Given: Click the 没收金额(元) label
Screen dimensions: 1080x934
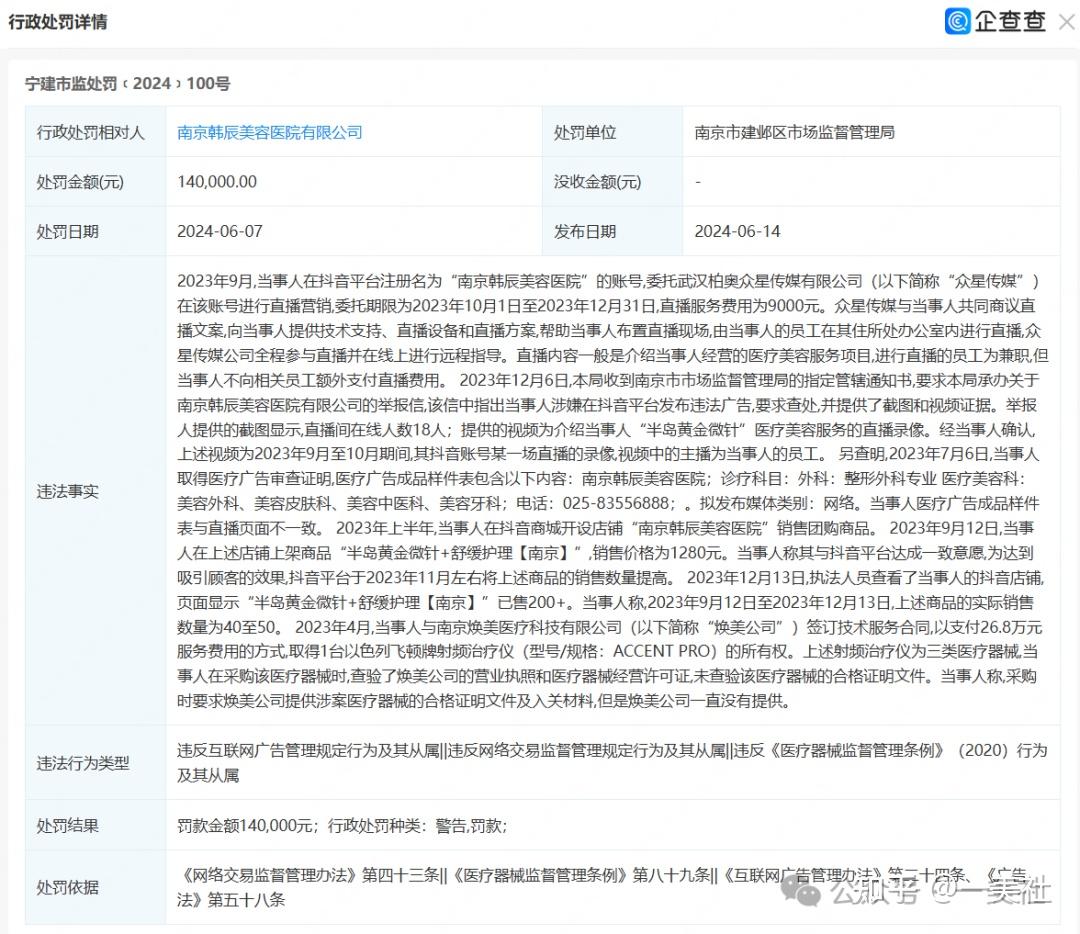Looking at the screenshot, I should (x=597, y=182).
